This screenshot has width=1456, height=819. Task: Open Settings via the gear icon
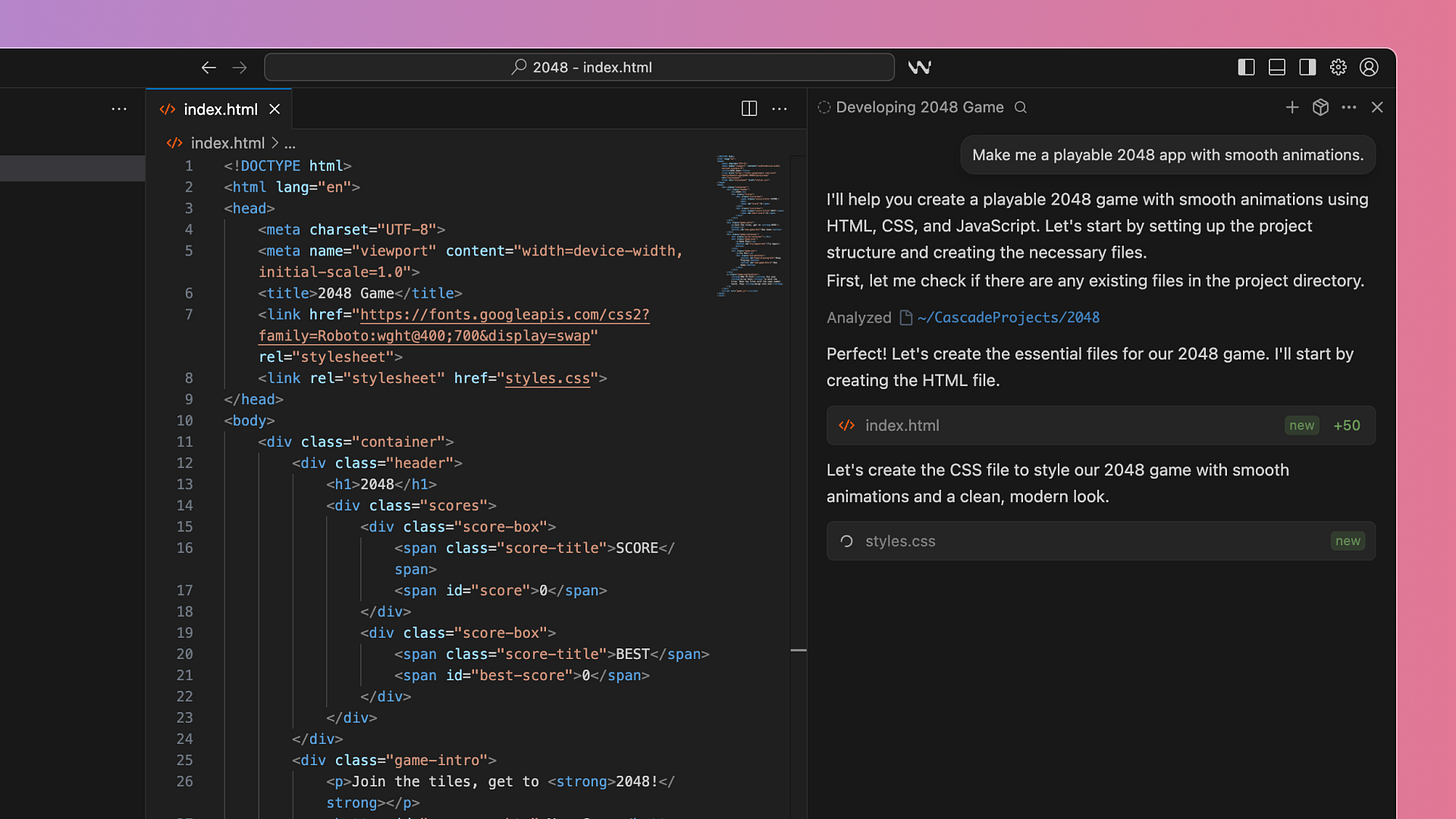[1338, 67]
